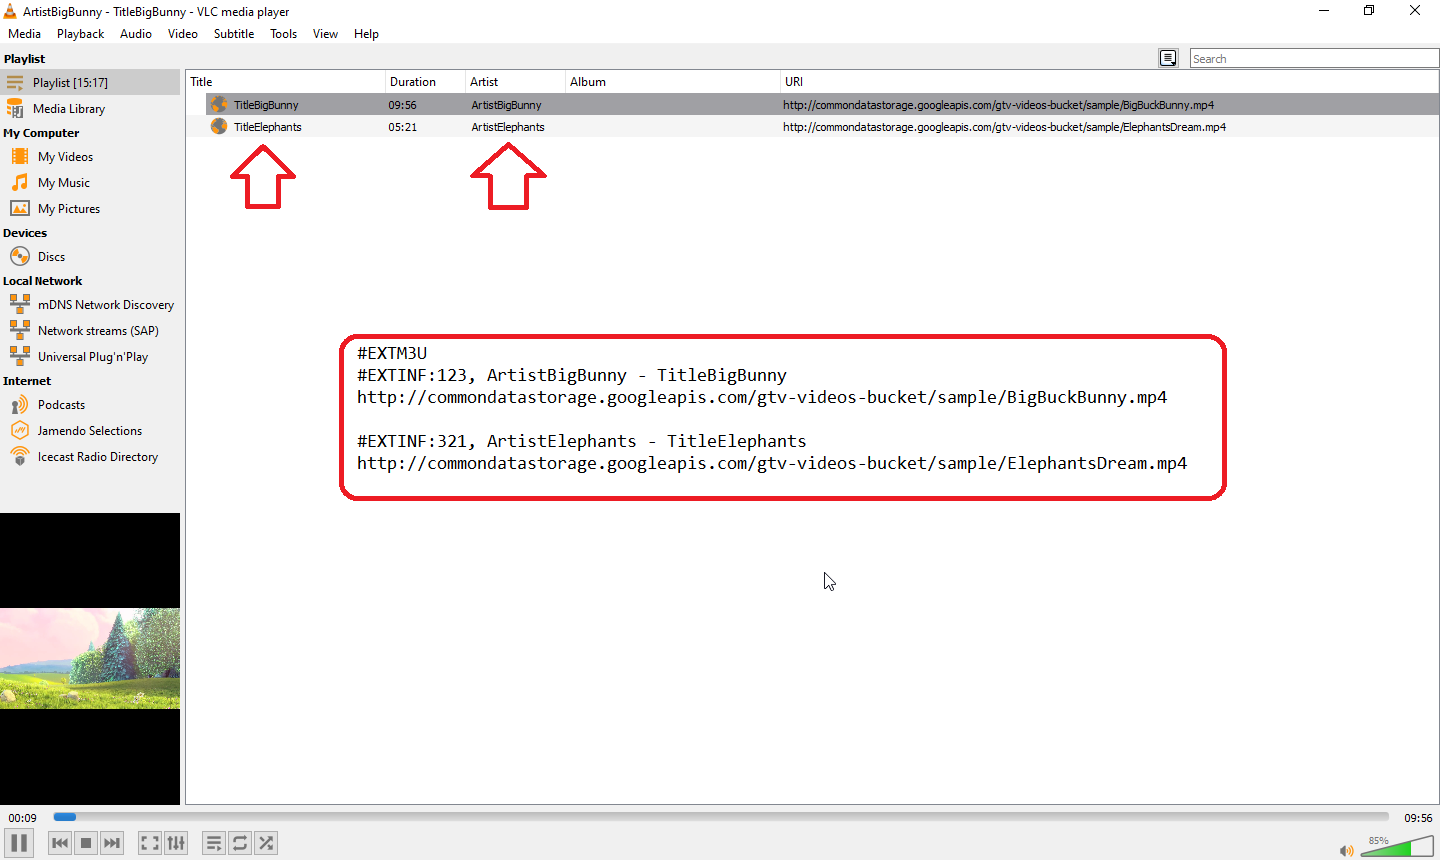Open My Pictures folder
1440x860 pixels.
point(90,209)
